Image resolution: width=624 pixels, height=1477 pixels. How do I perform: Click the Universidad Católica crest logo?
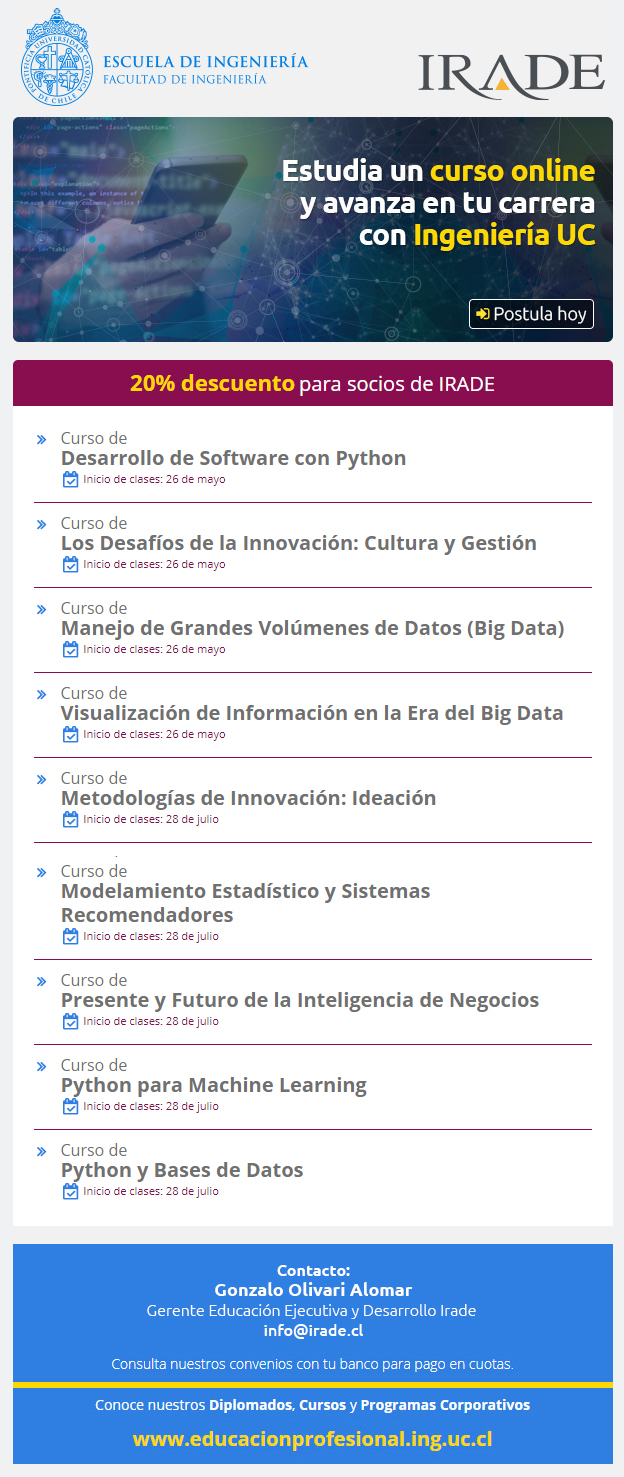click(x=56, y=56)
